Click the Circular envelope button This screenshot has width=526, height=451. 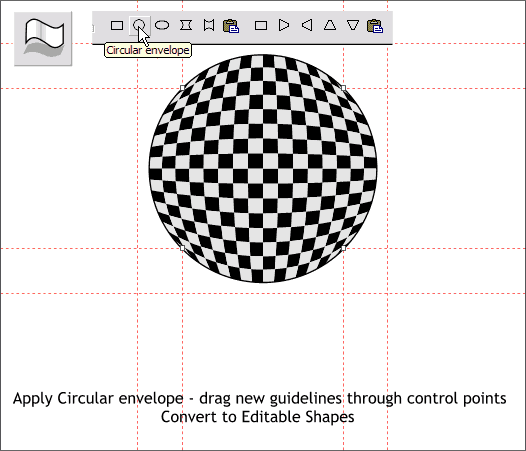coord(139,26)
